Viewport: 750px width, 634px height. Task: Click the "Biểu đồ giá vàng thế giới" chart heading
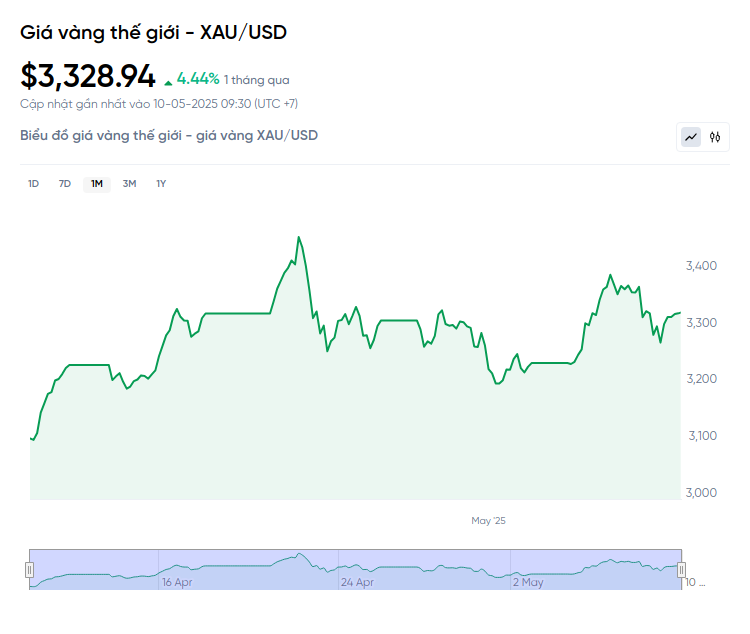click(x=169, y=135)
